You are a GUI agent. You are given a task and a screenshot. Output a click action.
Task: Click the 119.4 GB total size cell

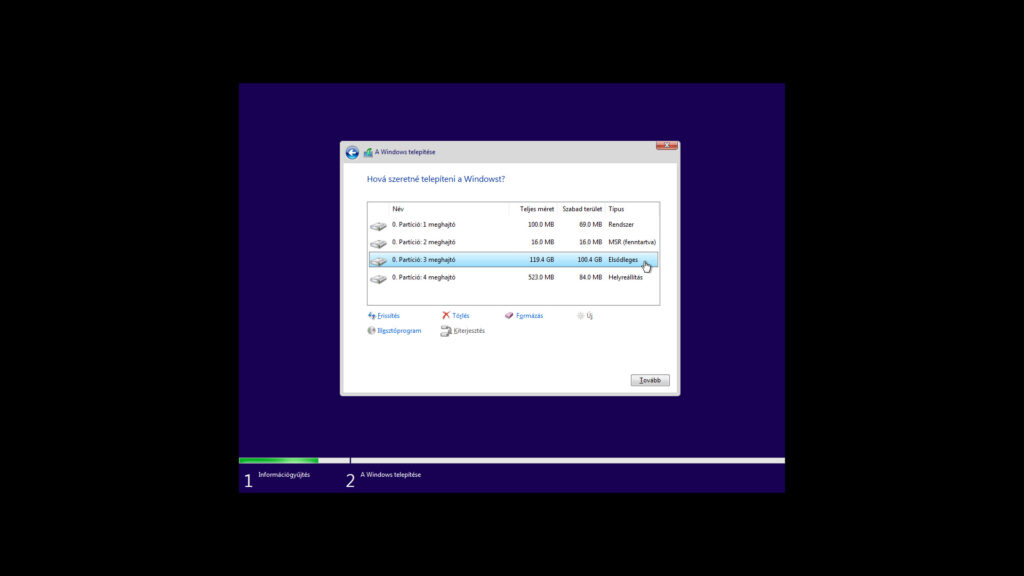pyautogui.click(x=541, y=260)
